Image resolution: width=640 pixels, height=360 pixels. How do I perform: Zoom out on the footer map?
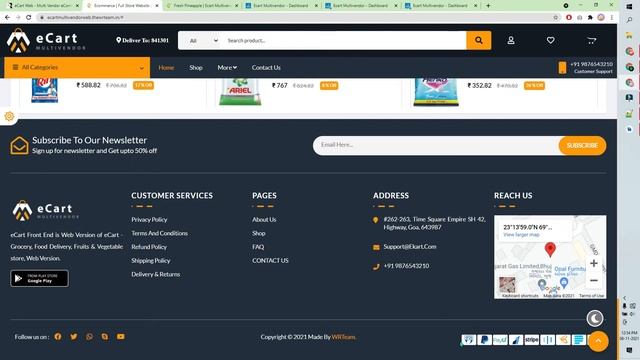point(594,281)
